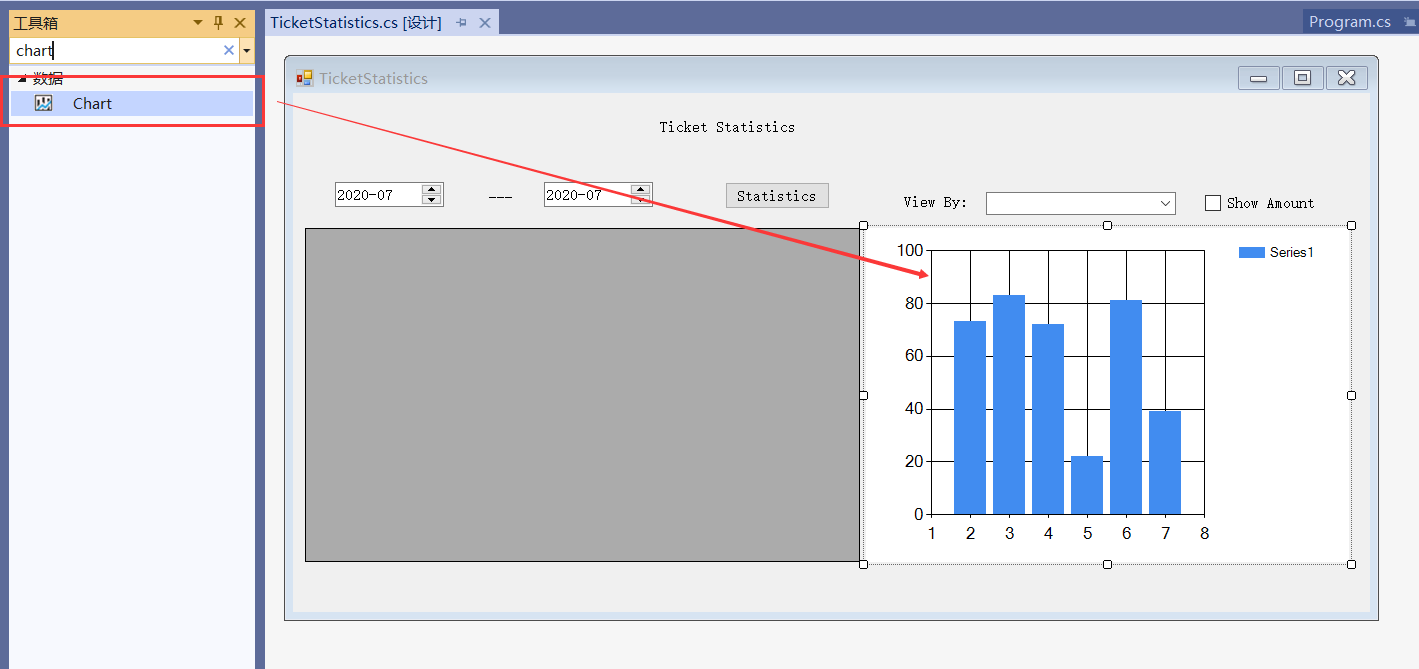Open the View By combo box
Viewport: 1419px width, 669px height.
[x=1166, y=202]
